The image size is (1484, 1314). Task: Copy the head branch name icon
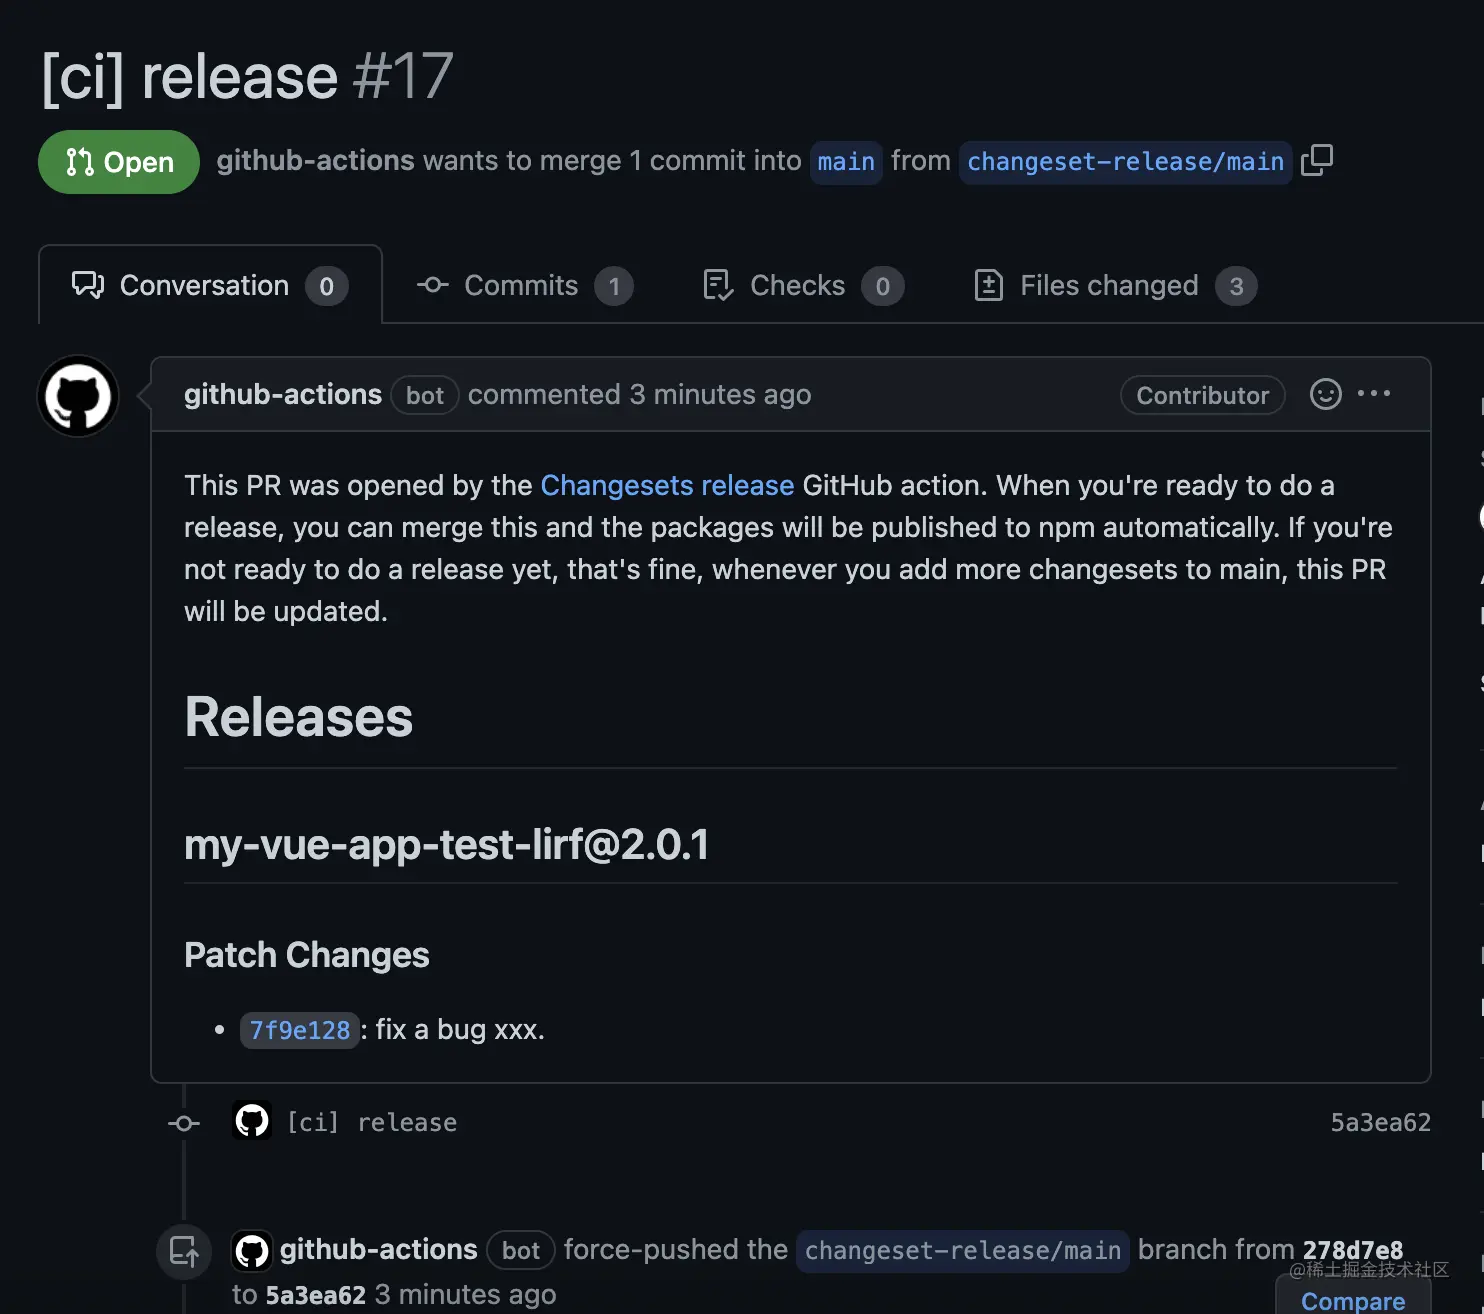1317,160
